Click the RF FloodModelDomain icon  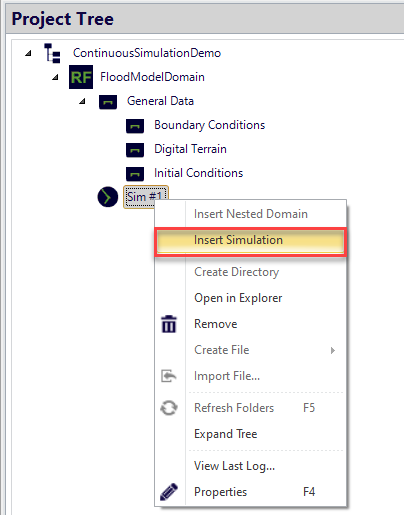click(x=81, y=77)
